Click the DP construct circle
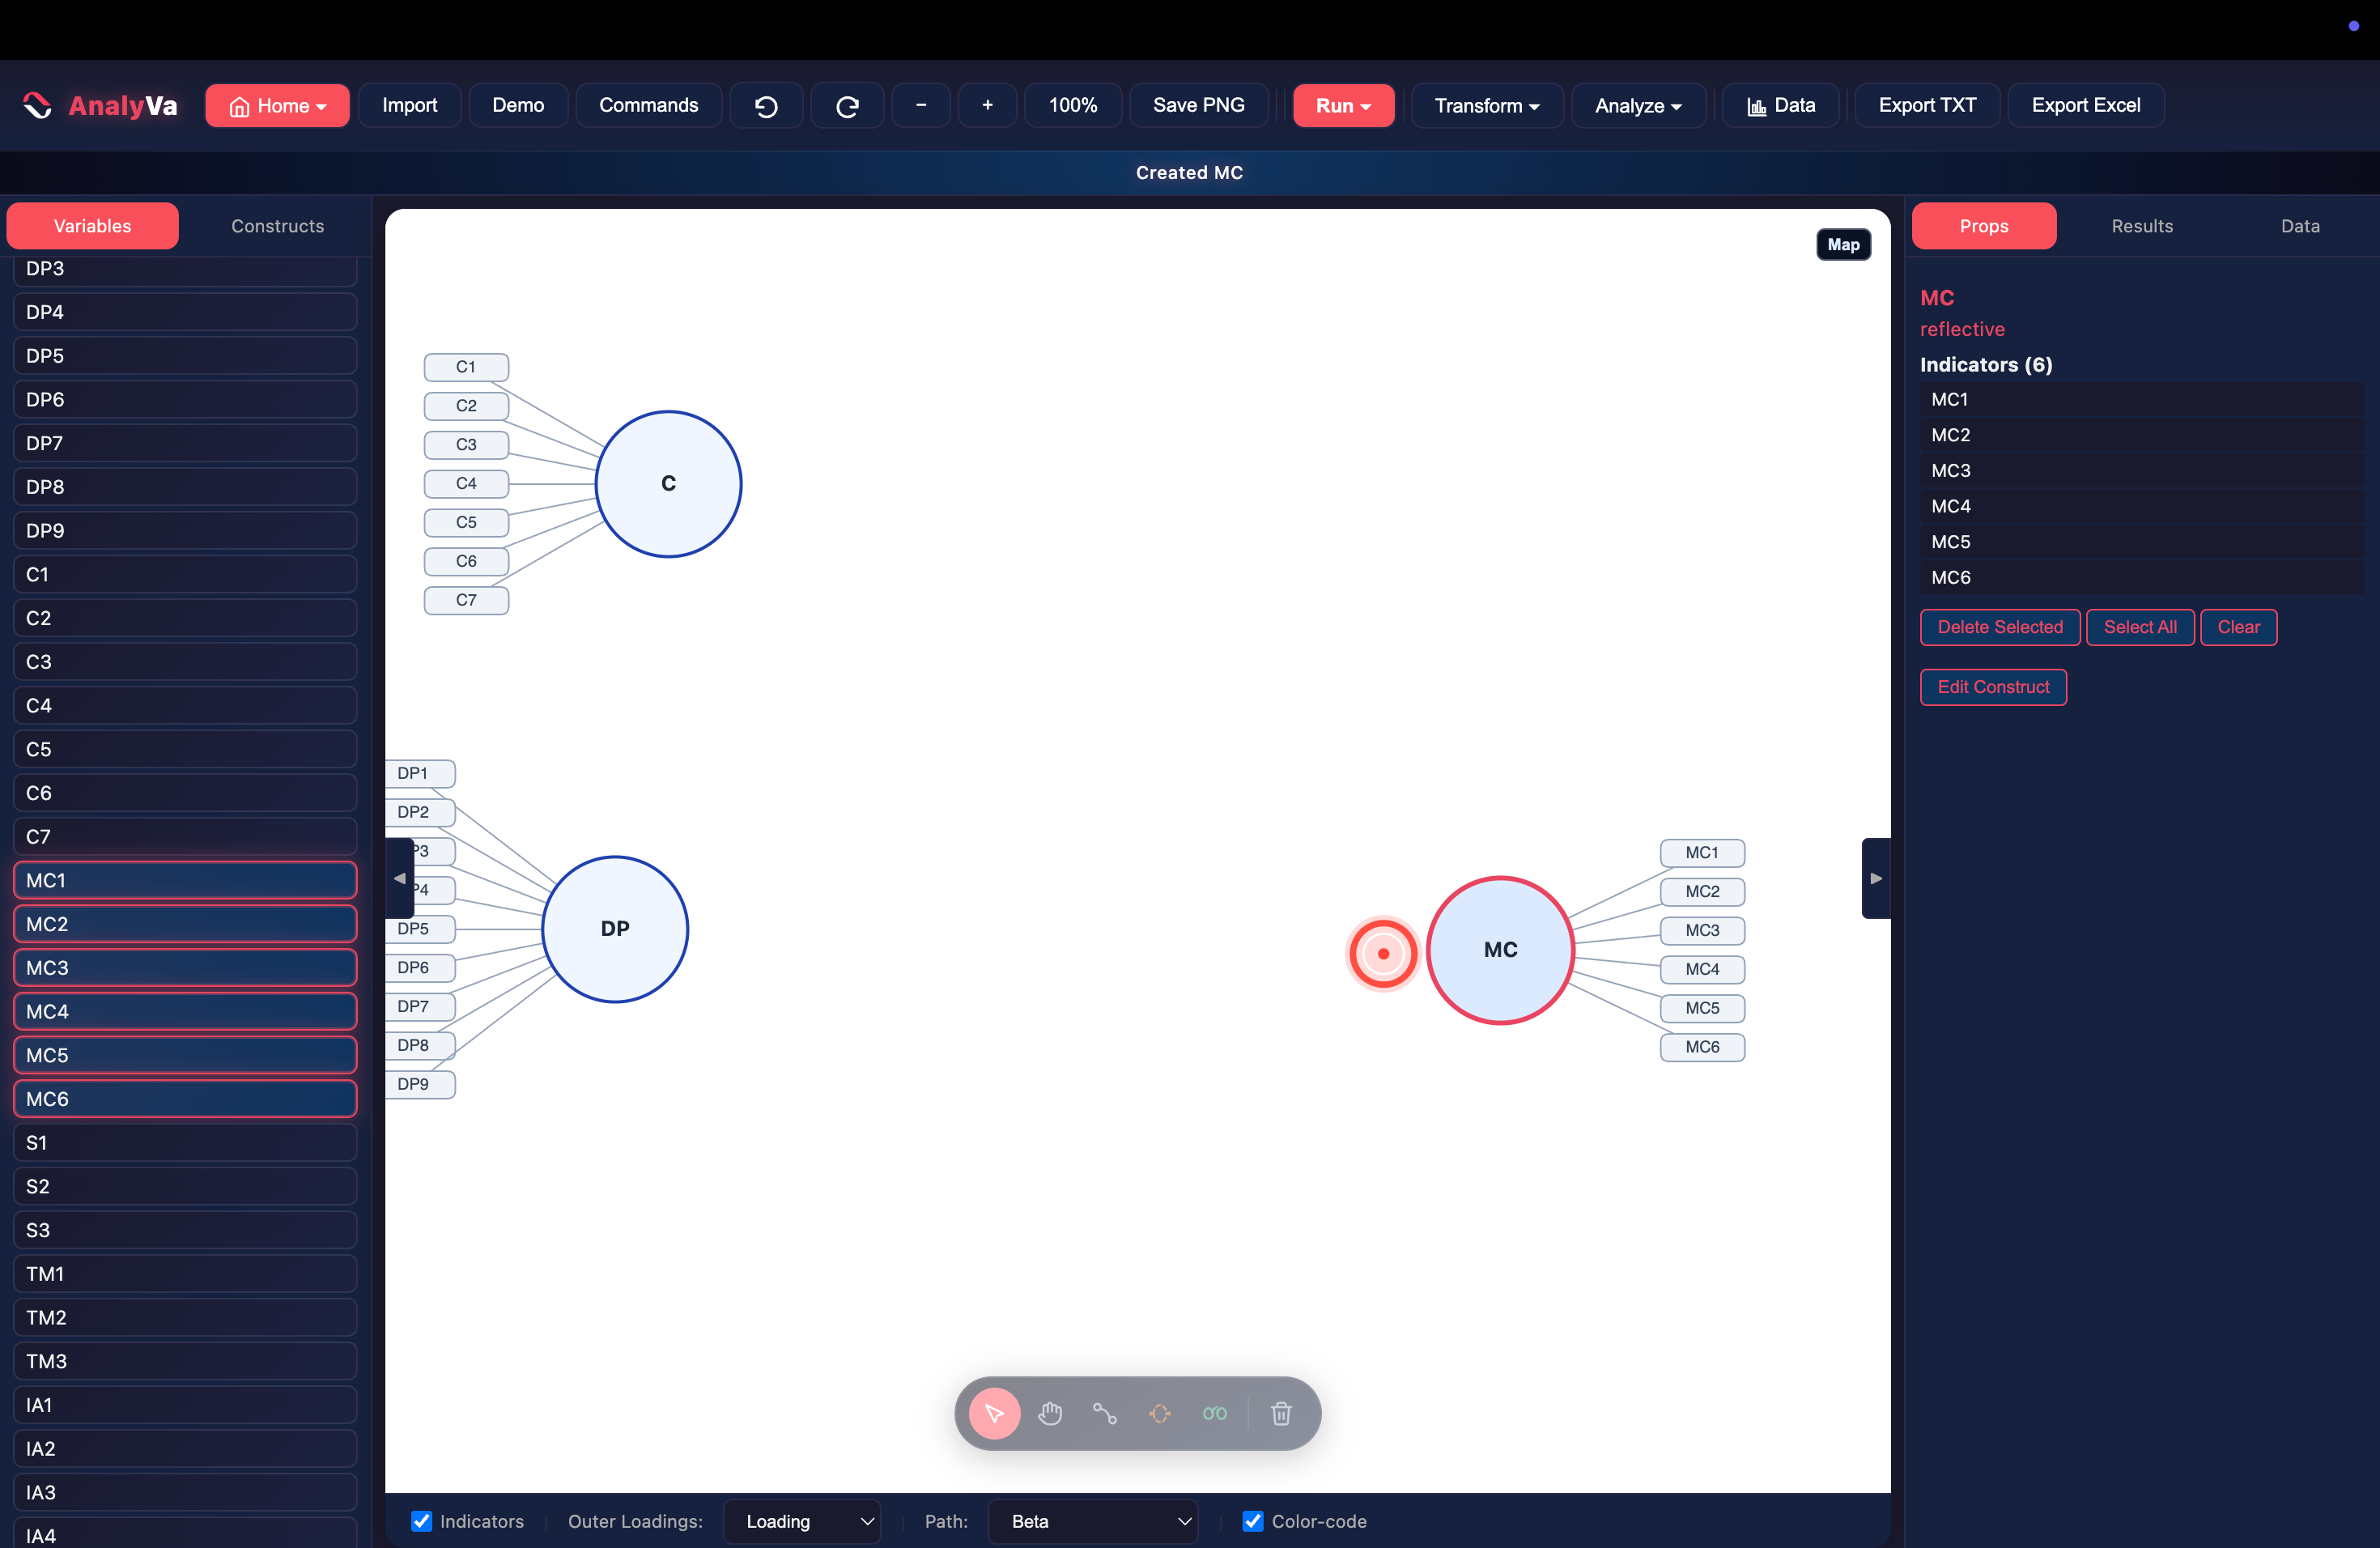 tap(615, 929)
